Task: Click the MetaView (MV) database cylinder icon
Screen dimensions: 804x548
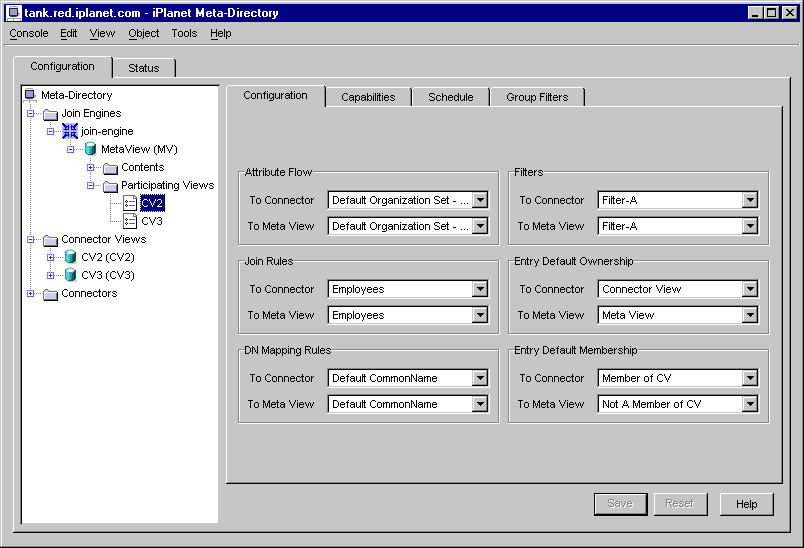Action: (x=90, y=149)
